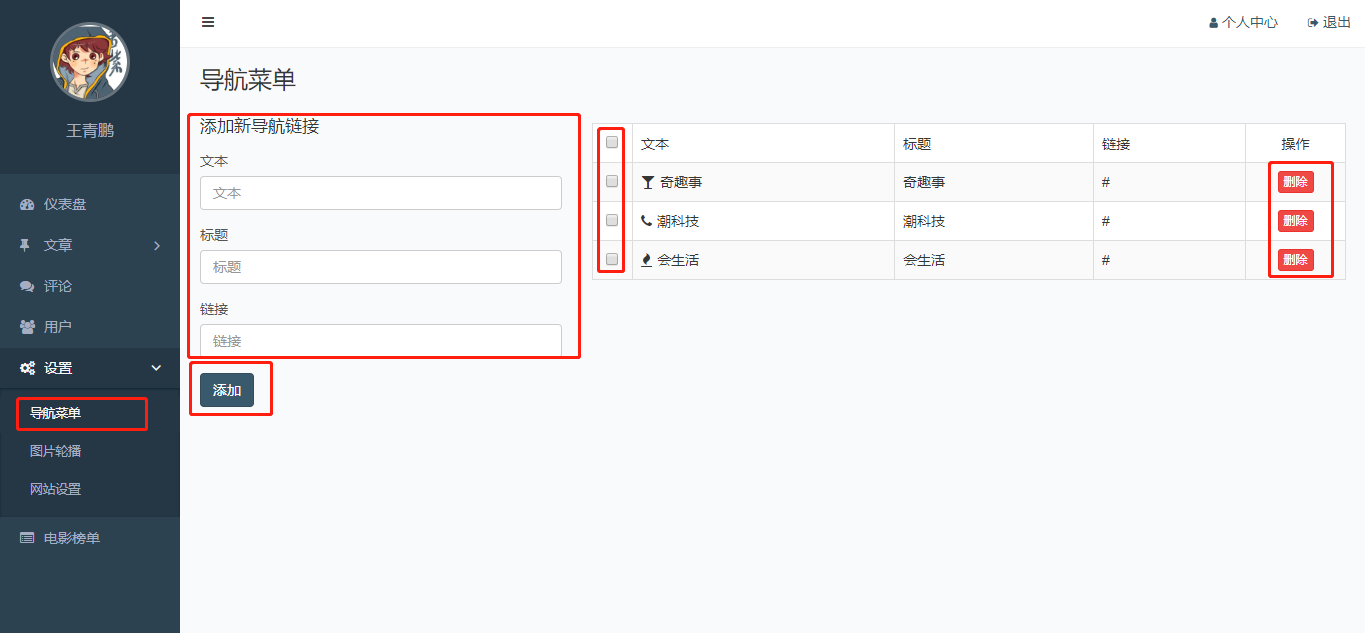This screenshot has width=1365, height=633.
Task: Delete the 潮科技 navigation entry
Action: click(x=1295, y=221)
